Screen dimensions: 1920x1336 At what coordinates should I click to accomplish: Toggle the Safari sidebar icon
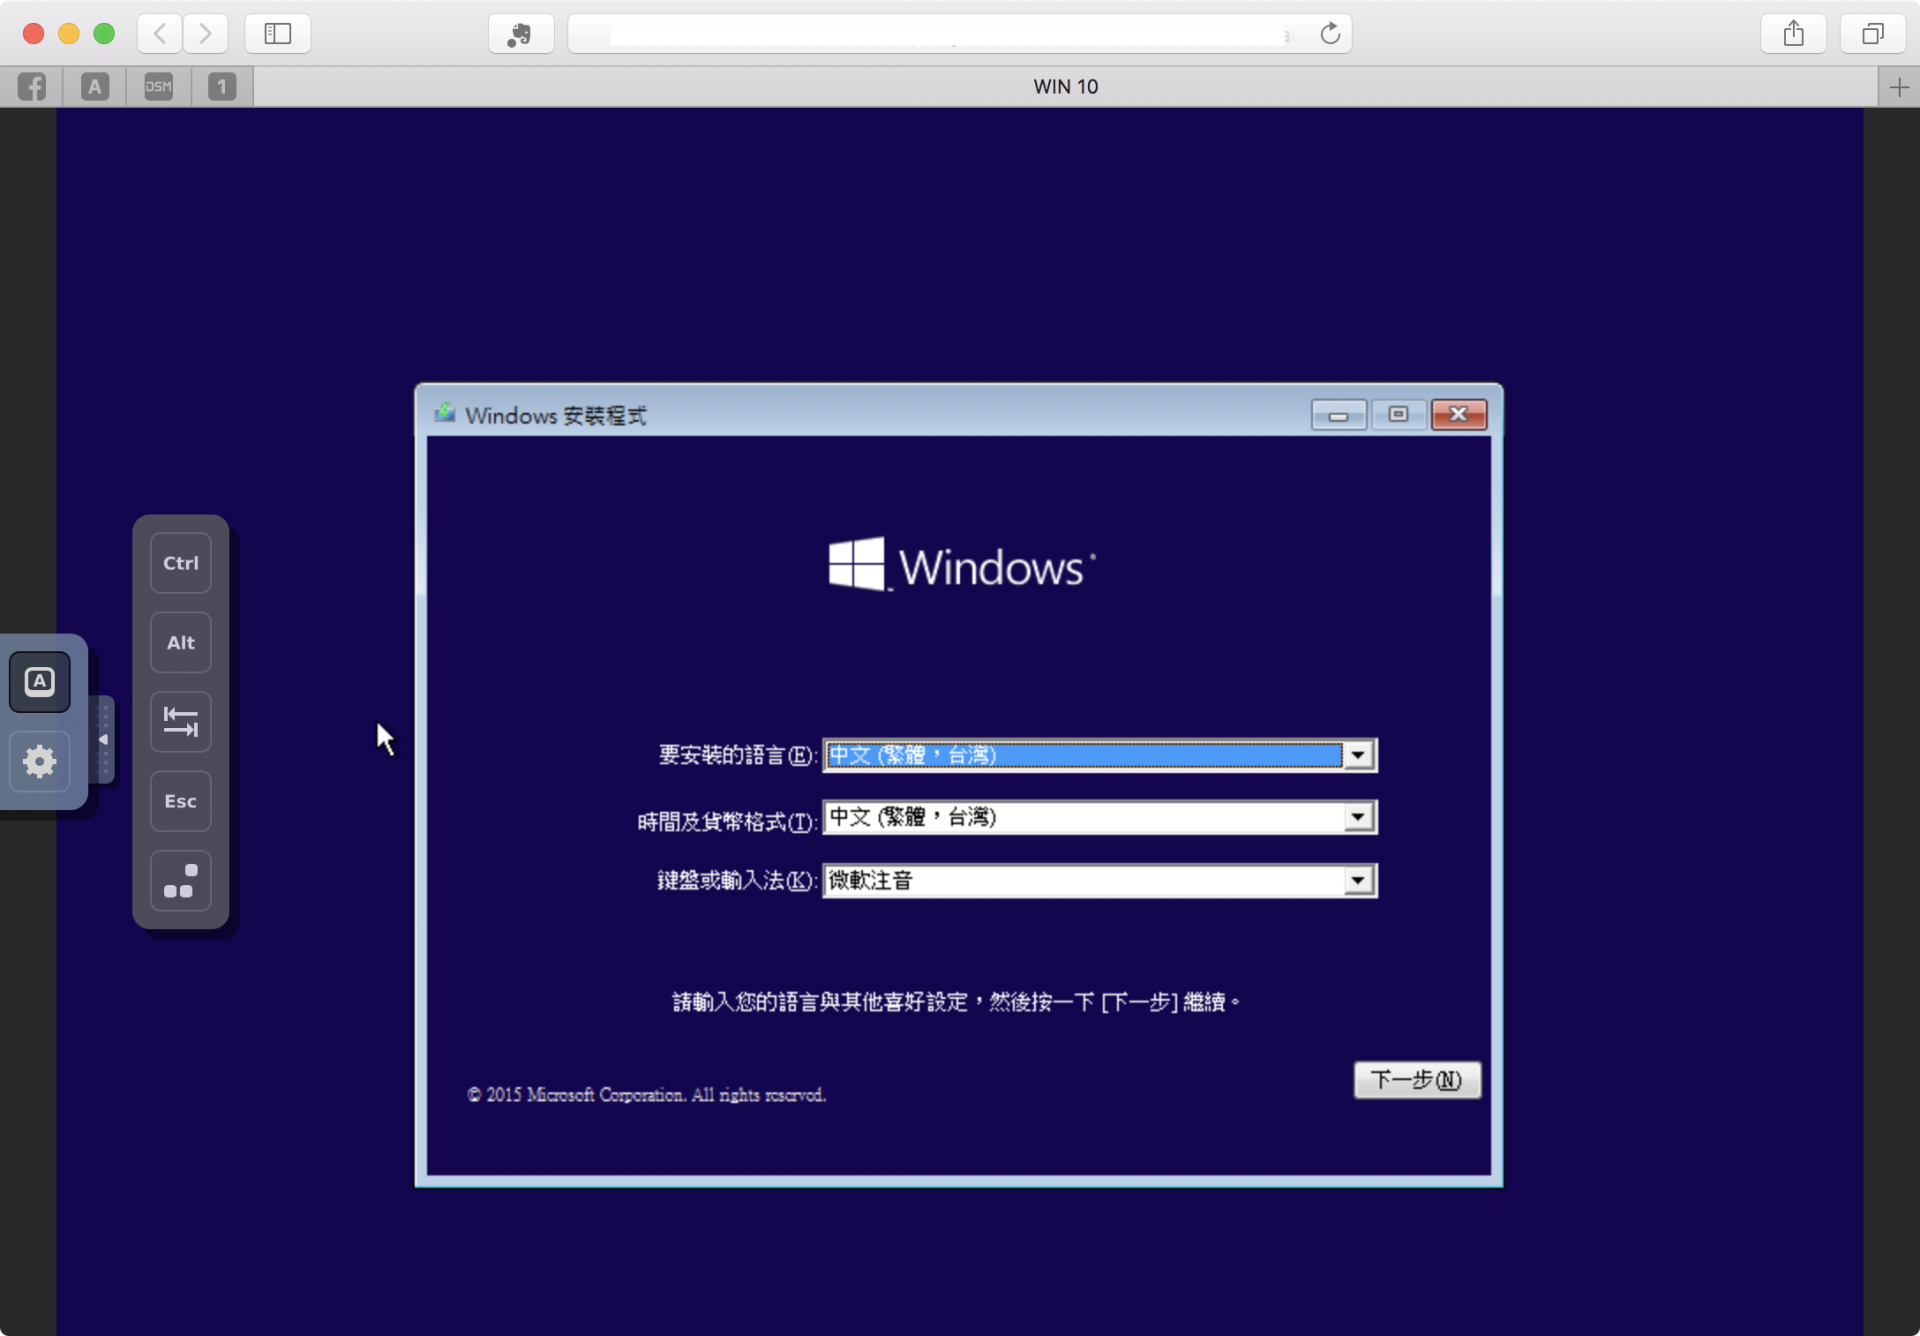click(x=278, y=34)
